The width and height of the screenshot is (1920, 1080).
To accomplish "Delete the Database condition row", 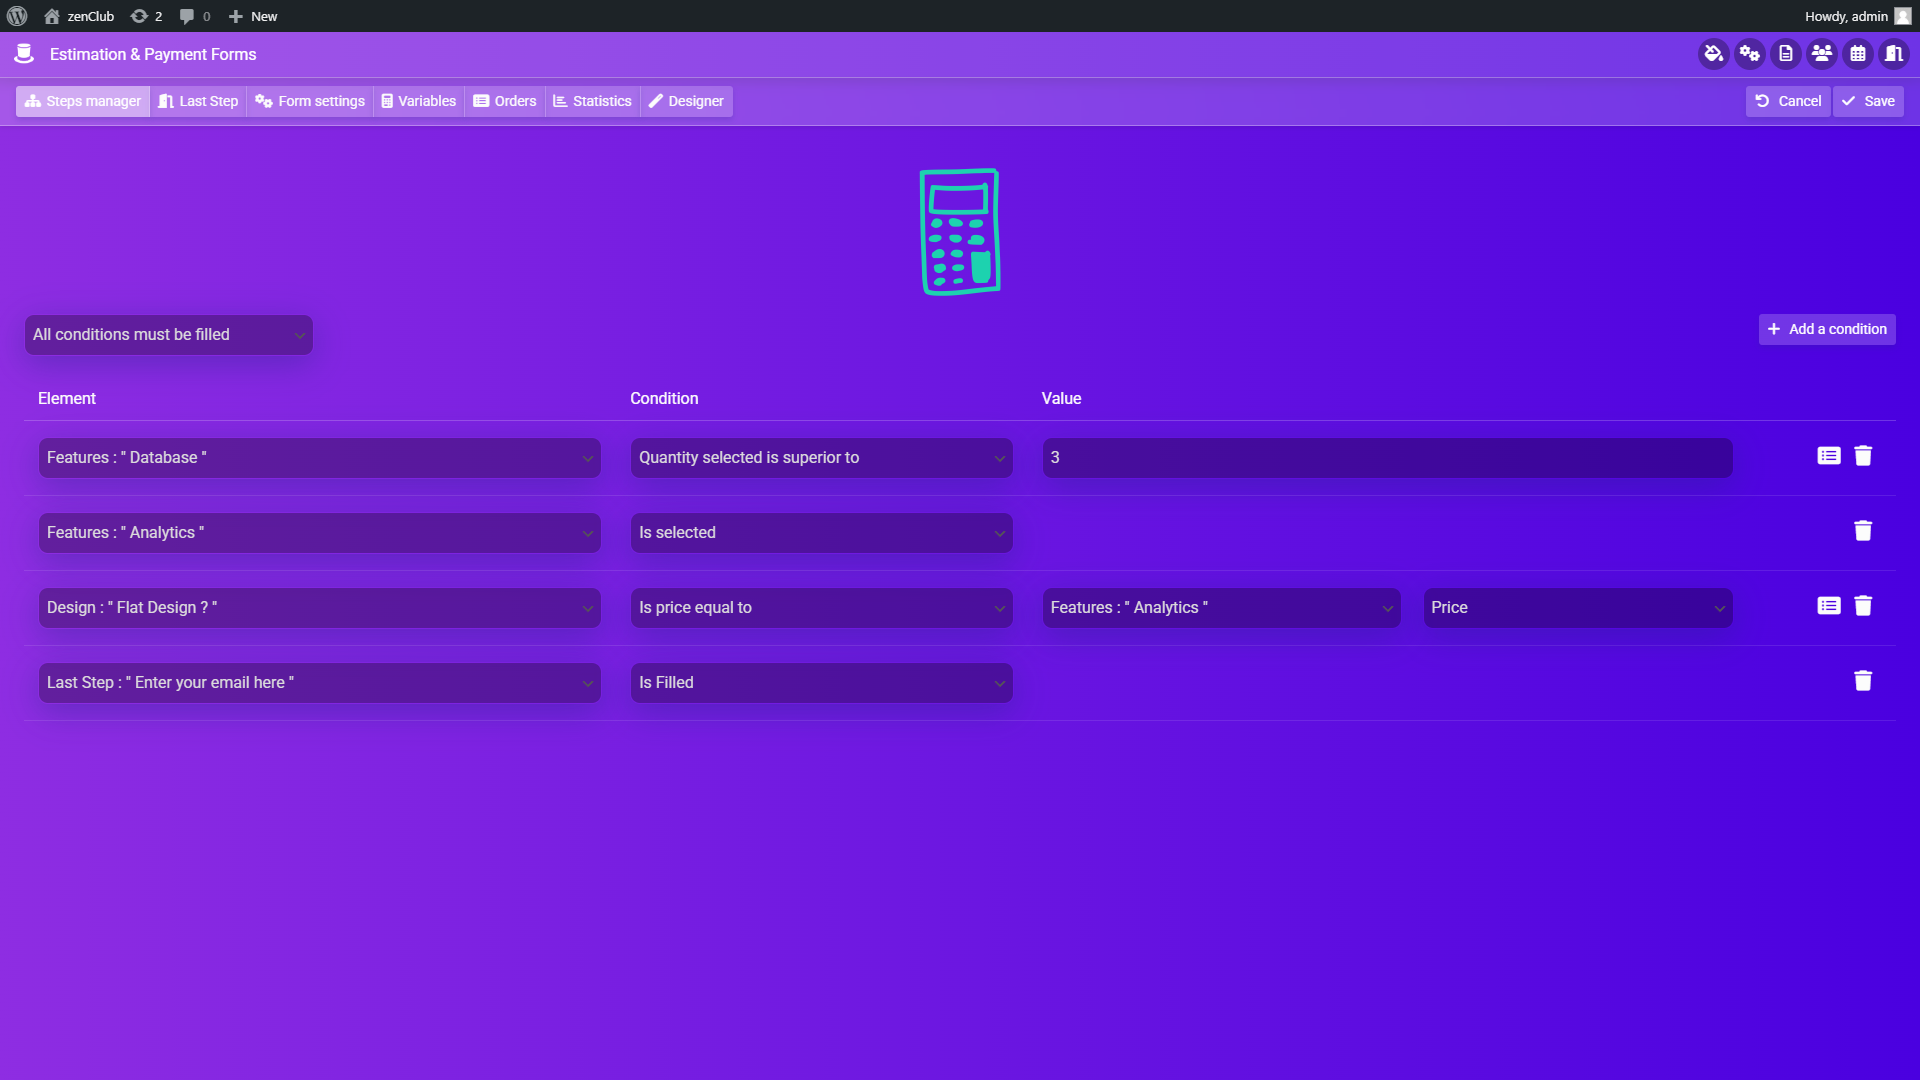I will (1863, 456).
